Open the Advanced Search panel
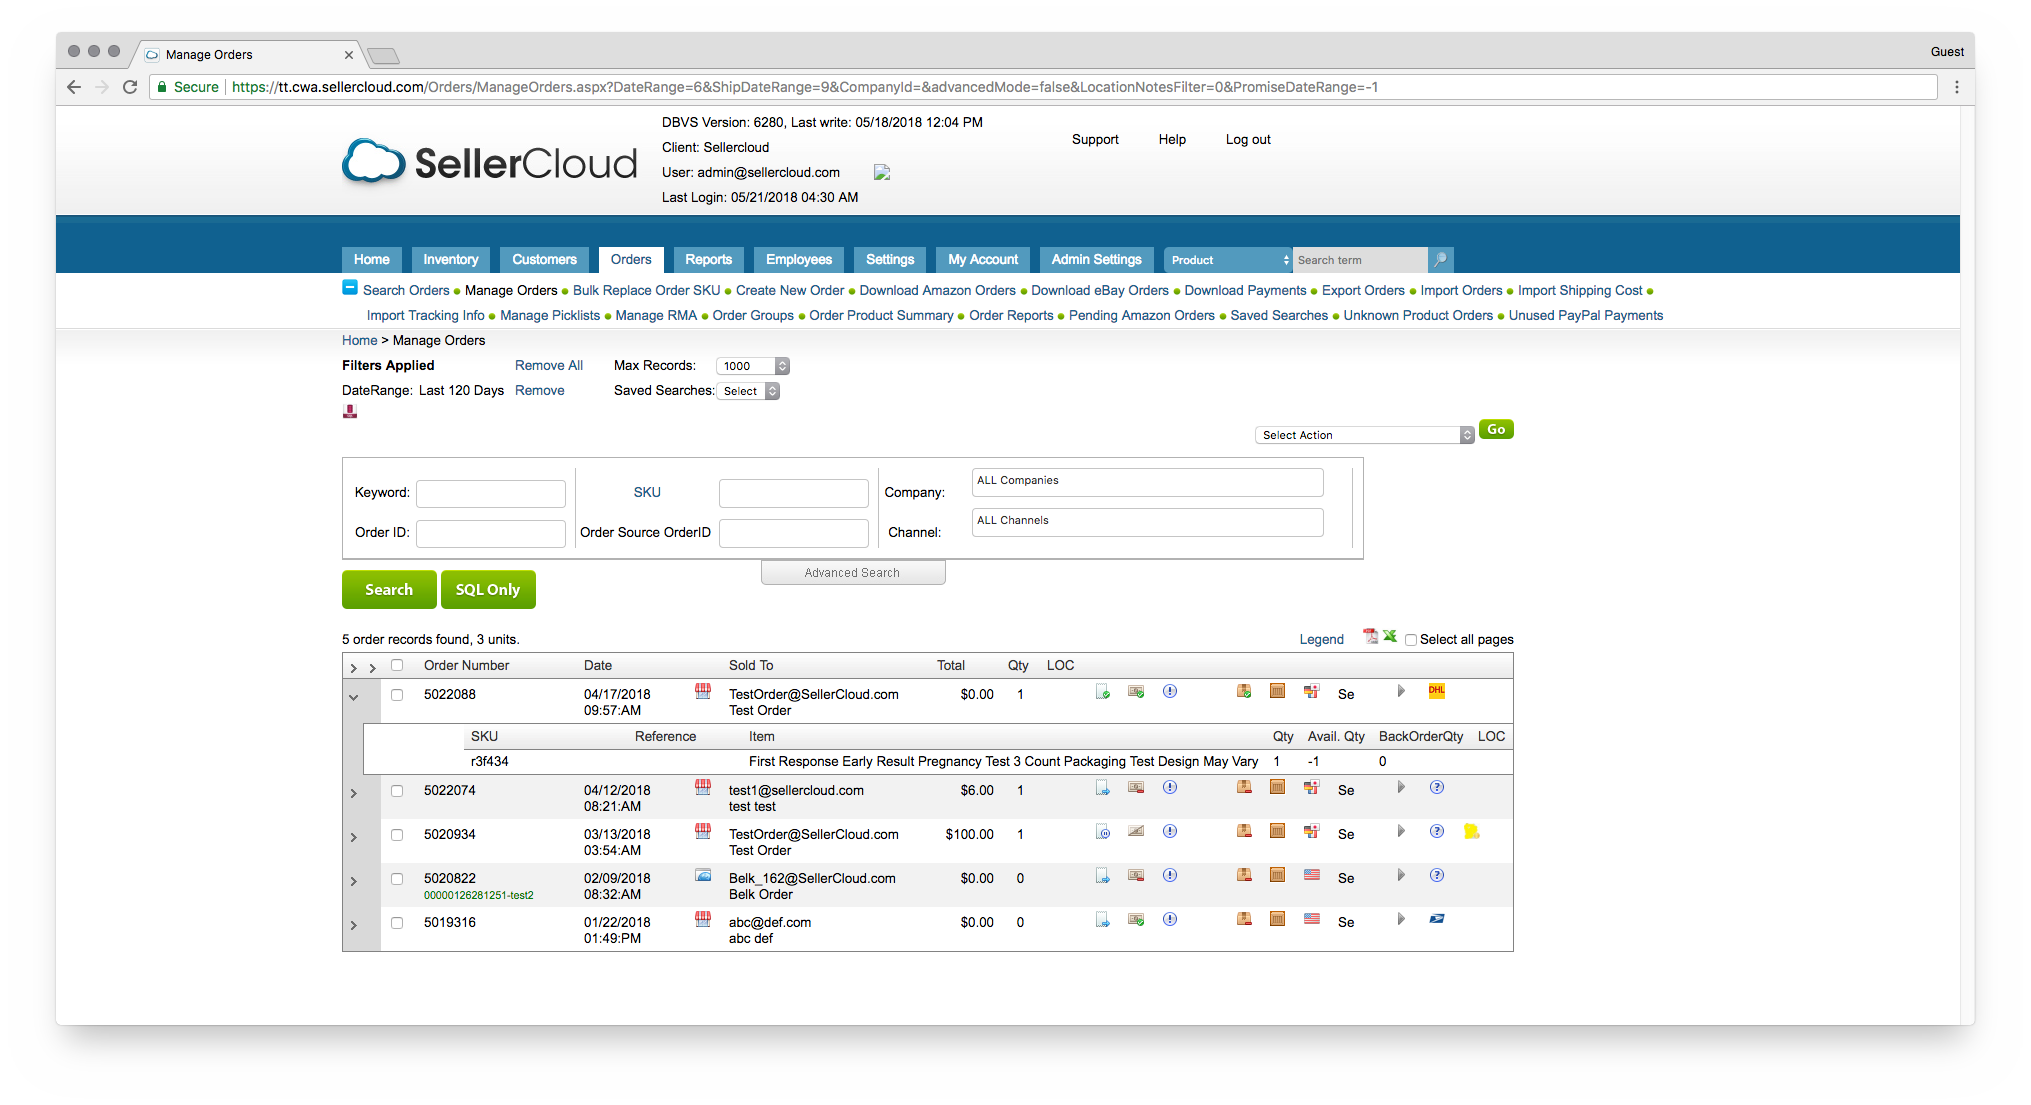Screen dimensions: 2031x1105 click(853, 573)
